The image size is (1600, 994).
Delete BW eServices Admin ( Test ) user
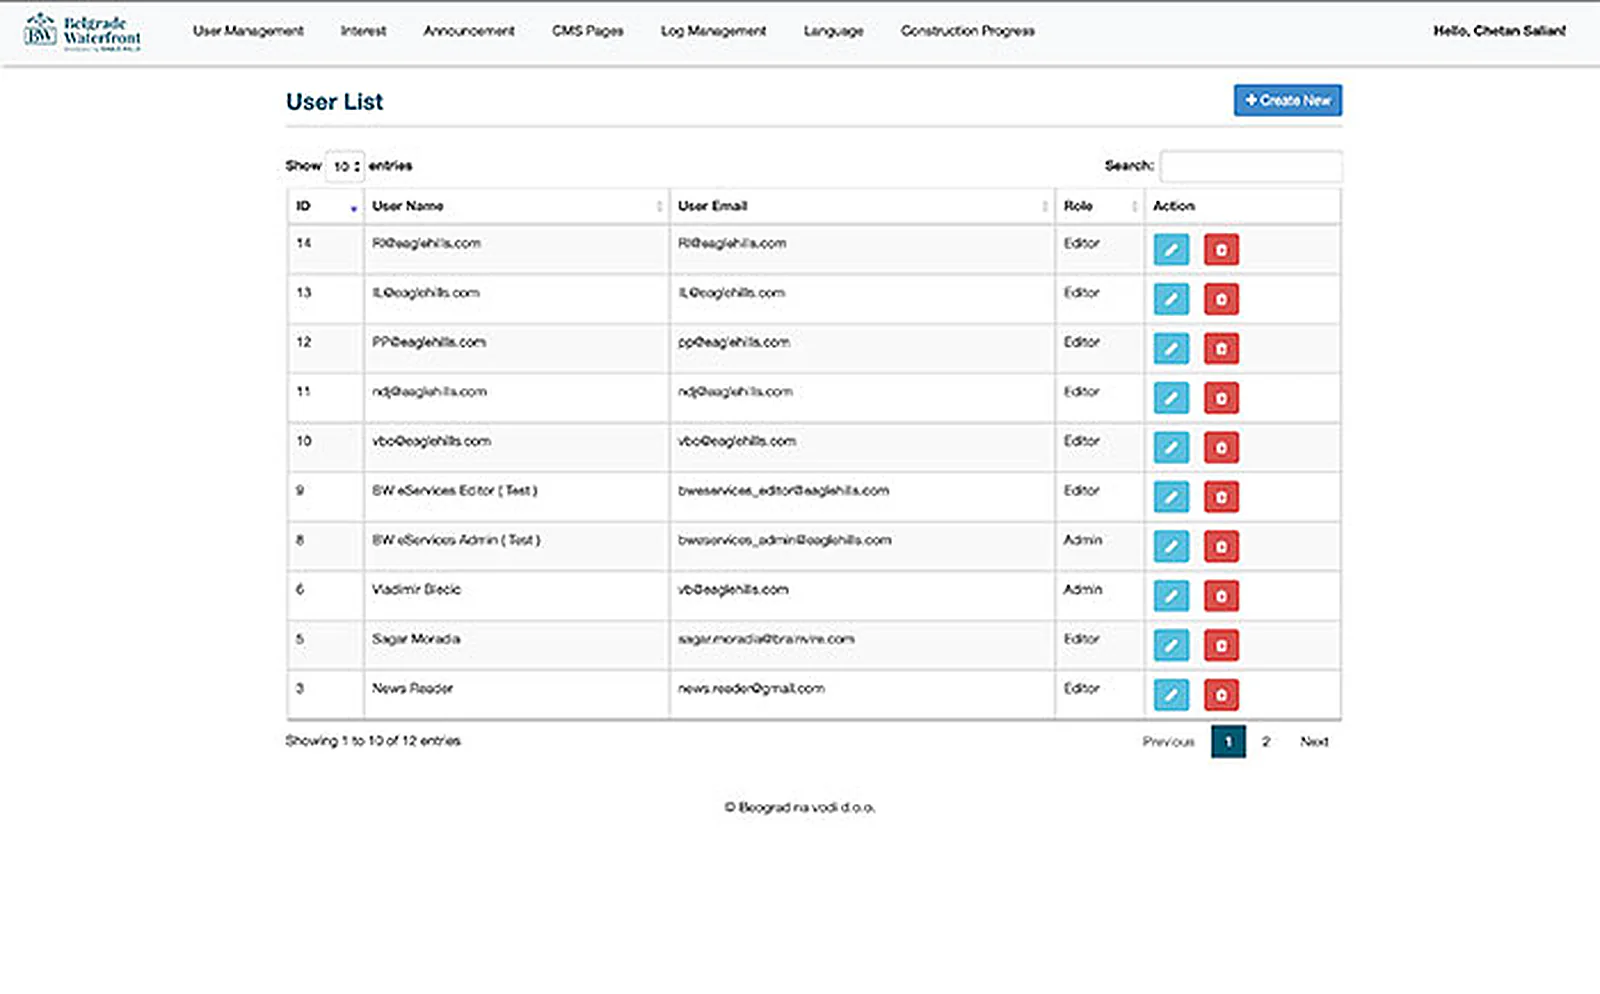(1221, 546)
